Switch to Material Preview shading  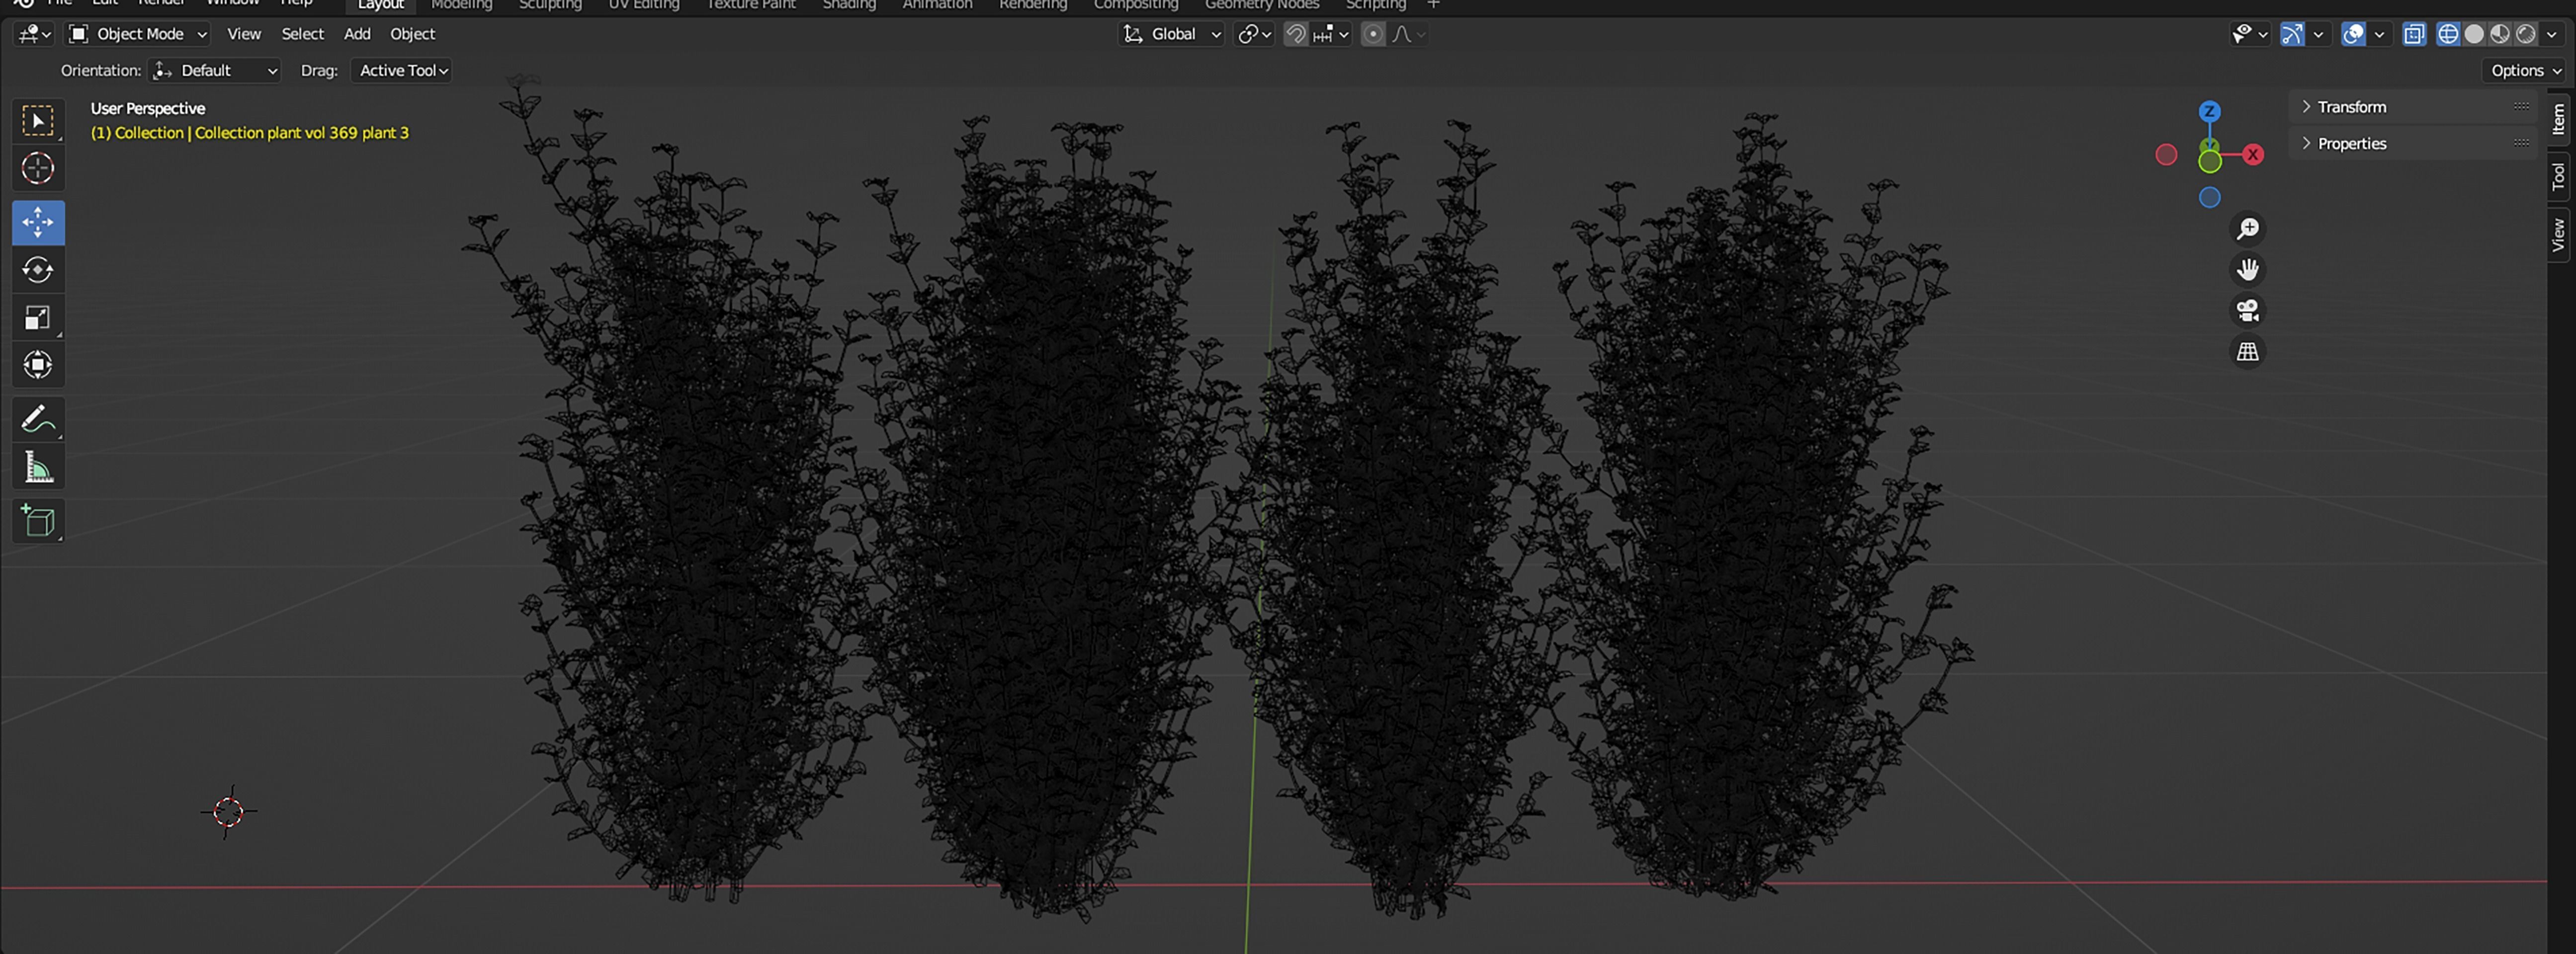[2499, 34]
